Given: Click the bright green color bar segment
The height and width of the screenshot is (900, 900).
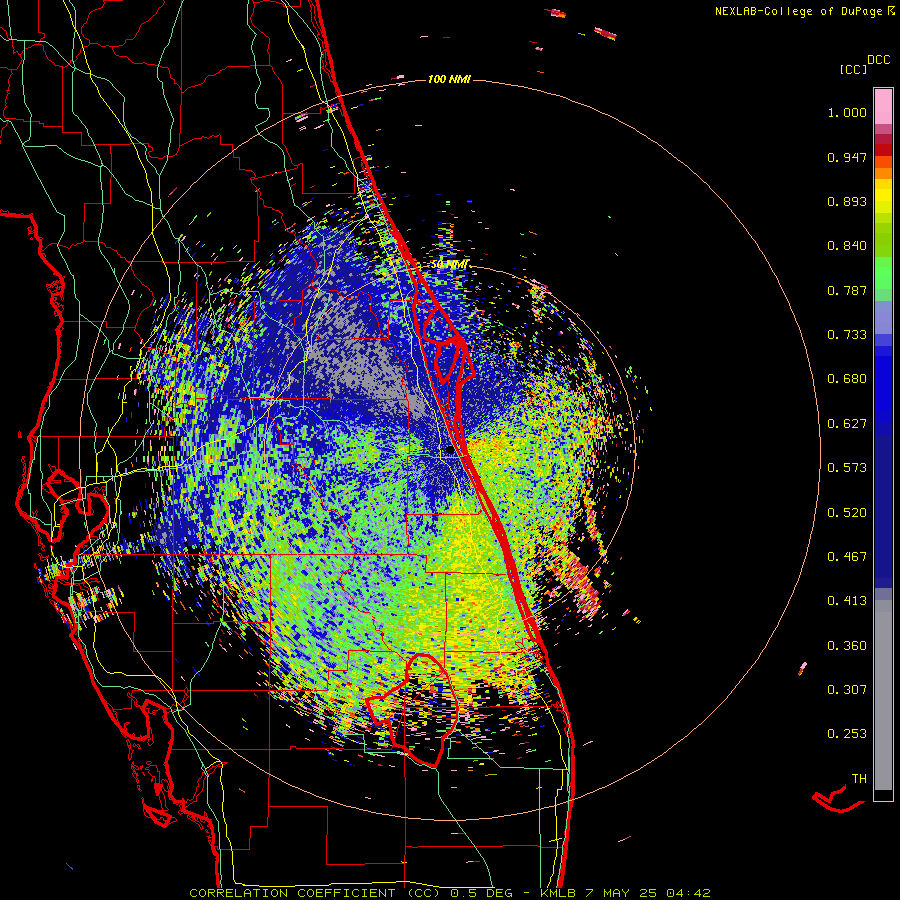Looking at the screenshot, I should (x=883, y=273).
